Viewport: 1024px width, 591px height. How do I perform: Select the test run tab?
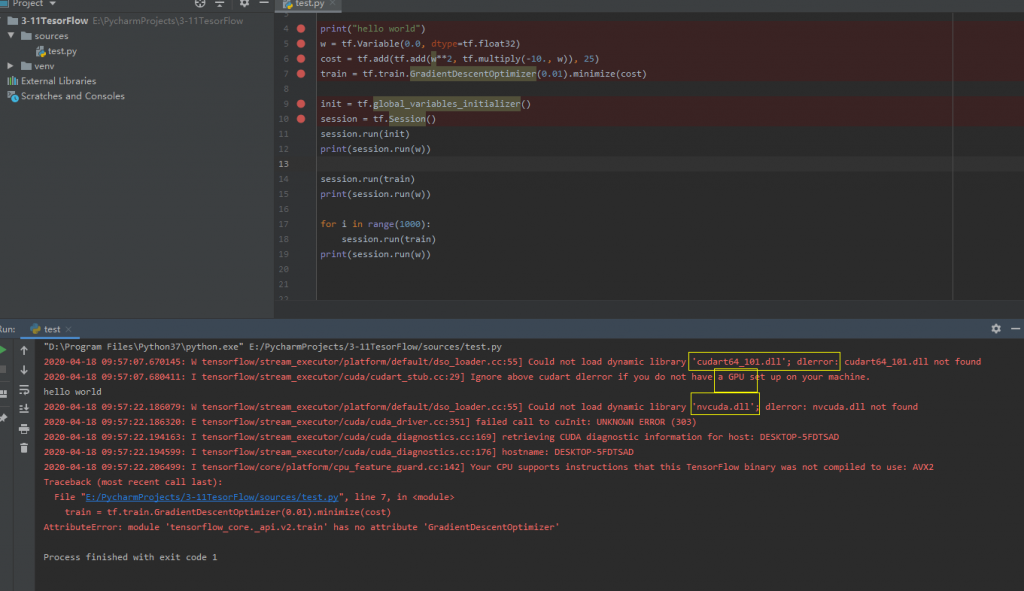(50, 328)
